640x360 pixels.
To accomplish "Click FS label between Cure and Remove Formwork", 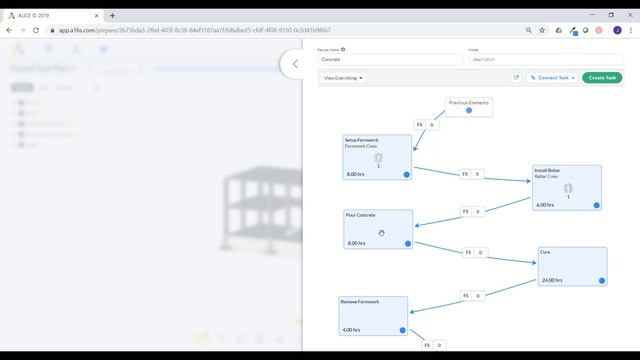I will pyautogui.click(x=466, y=296).
